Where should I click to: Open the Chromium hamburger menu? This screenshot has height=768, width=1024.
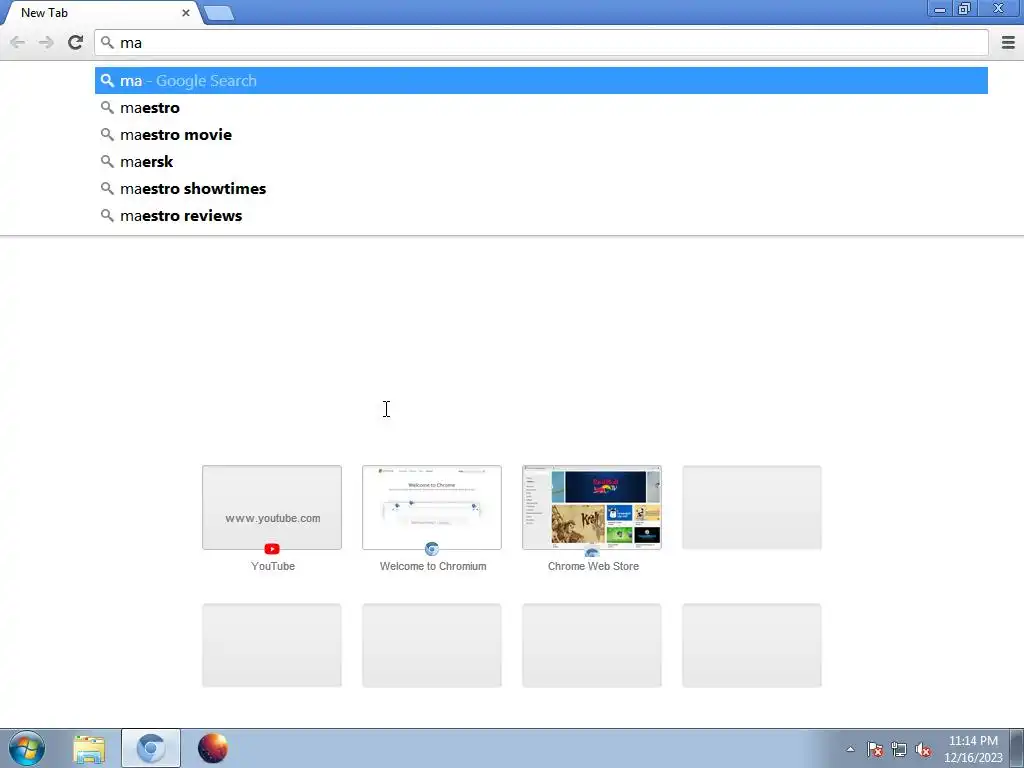[1008, 42]
